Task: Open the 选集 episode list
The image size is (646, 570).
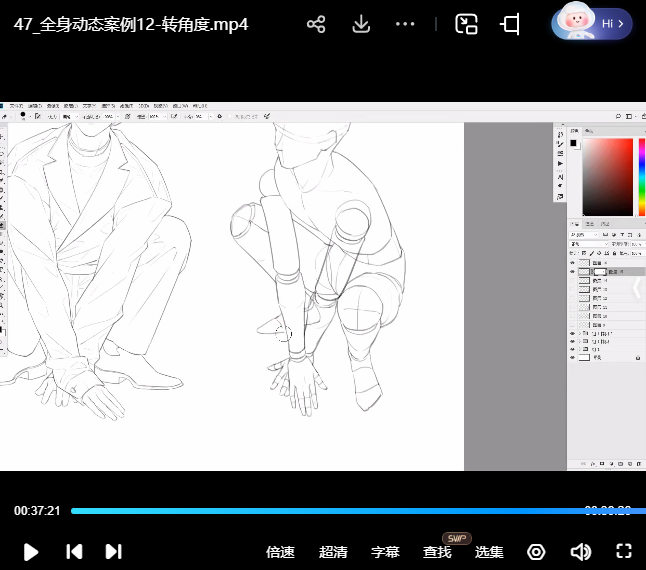Action: pyautogui.click(x=489, y=552)
